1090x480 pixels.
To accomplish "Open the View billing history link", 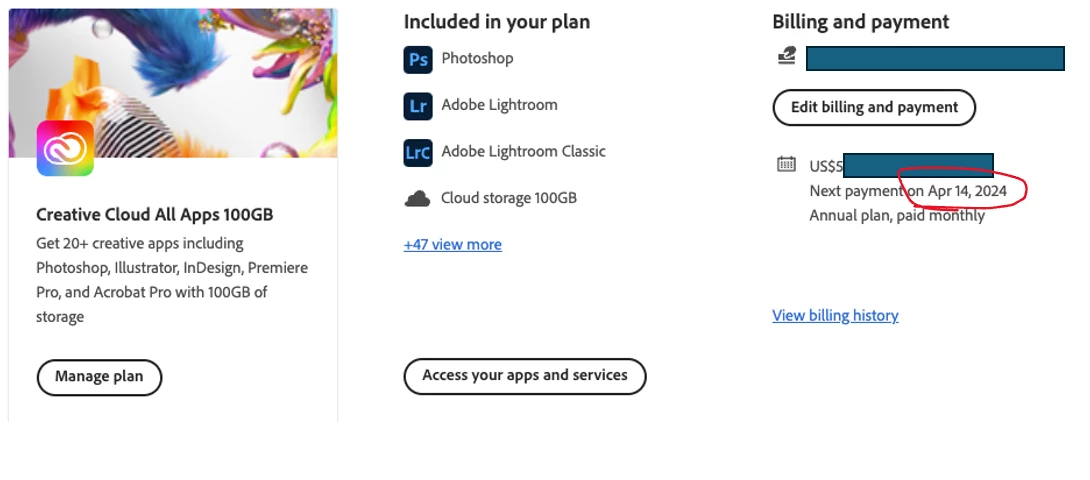I will (x=835, y=315).
